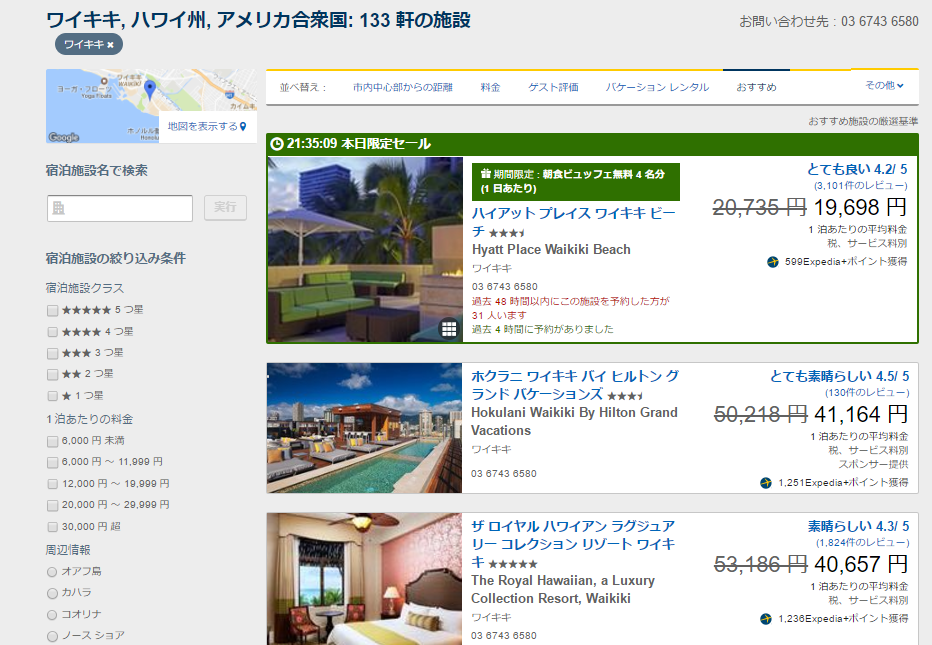Check the 3つ星 star class filter
Screen dimensions: 932x645
coord(52,353)
